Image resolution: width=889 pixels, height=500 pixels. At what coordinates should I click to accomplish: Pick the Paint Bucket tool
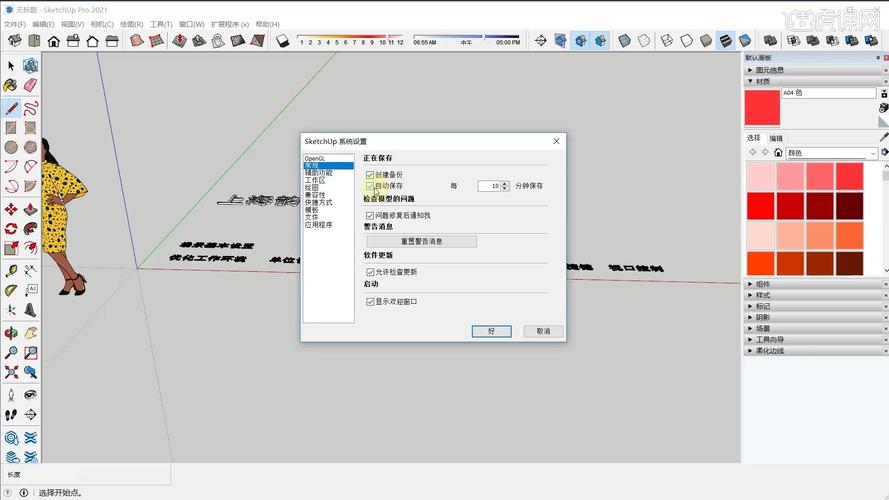(x=11, y=85)
